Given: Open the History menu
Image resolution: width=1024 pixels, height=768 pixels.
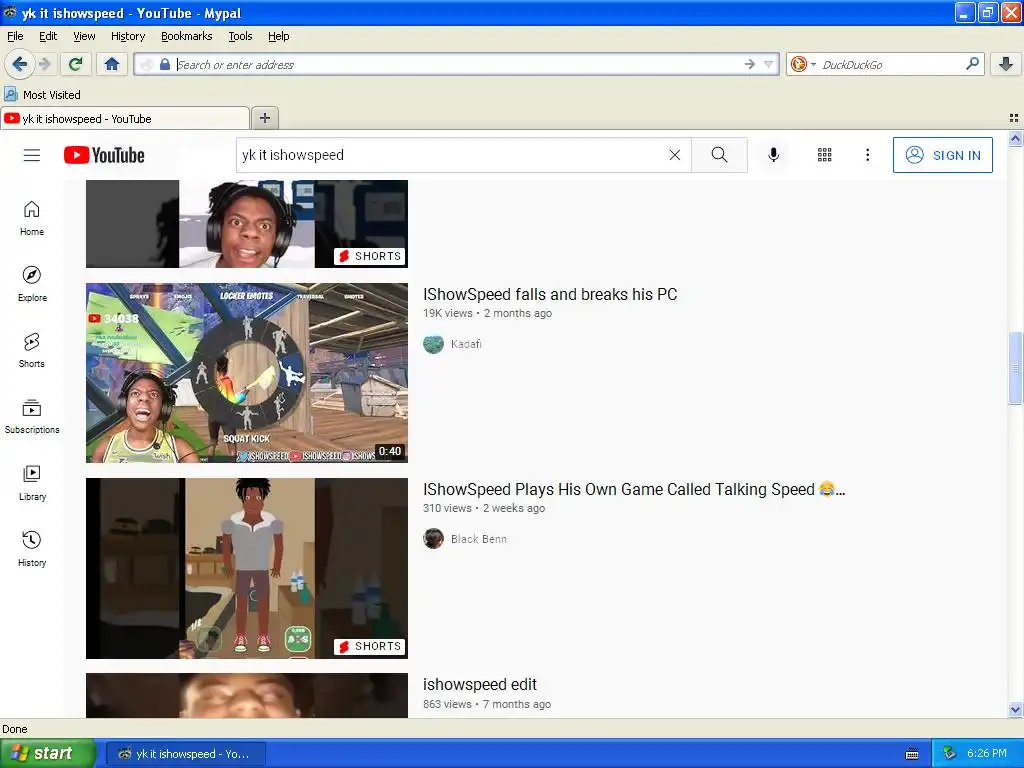Looking at the screenshot, I should (127, 36).
